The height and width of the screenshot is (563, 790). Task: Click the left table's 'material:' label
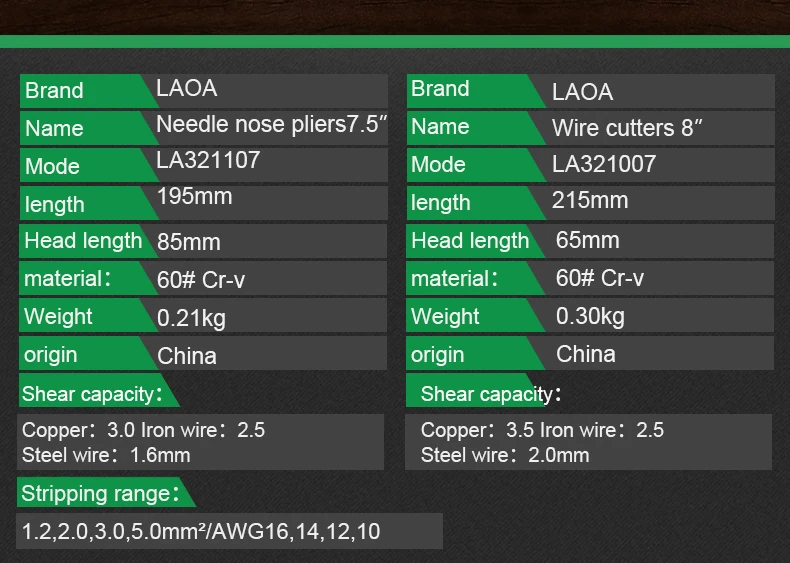tap(68, 279)
